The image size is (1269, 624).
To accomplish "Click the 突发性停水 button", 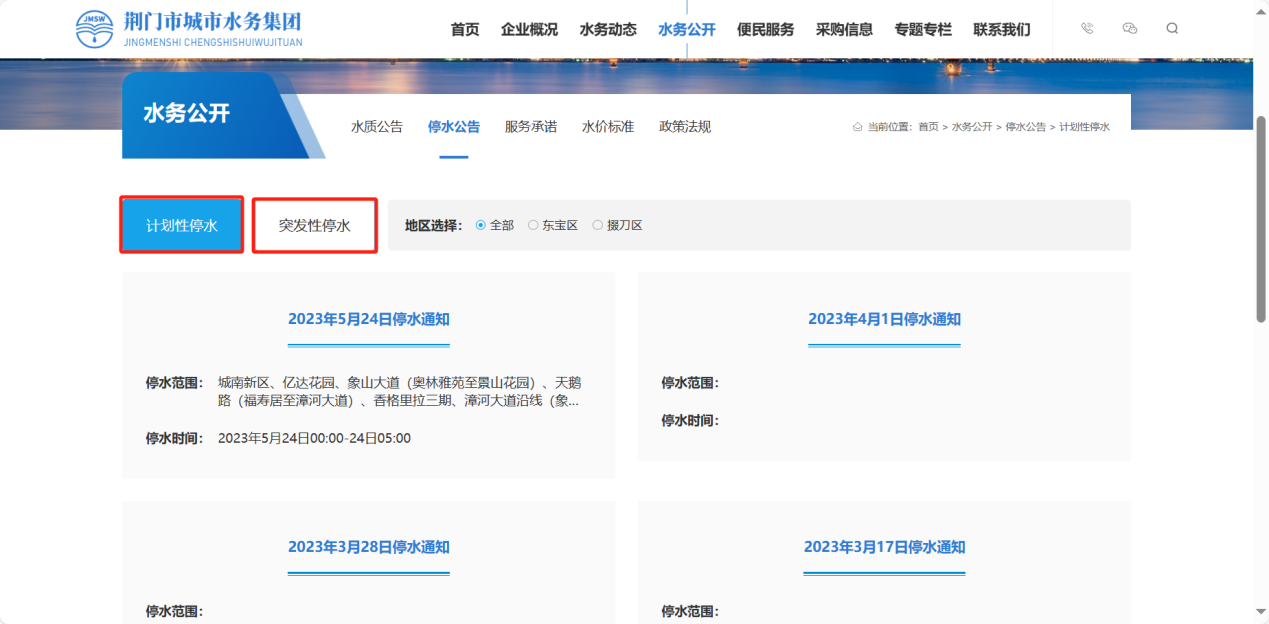I will pyautogui.click(x=314, y=225).
